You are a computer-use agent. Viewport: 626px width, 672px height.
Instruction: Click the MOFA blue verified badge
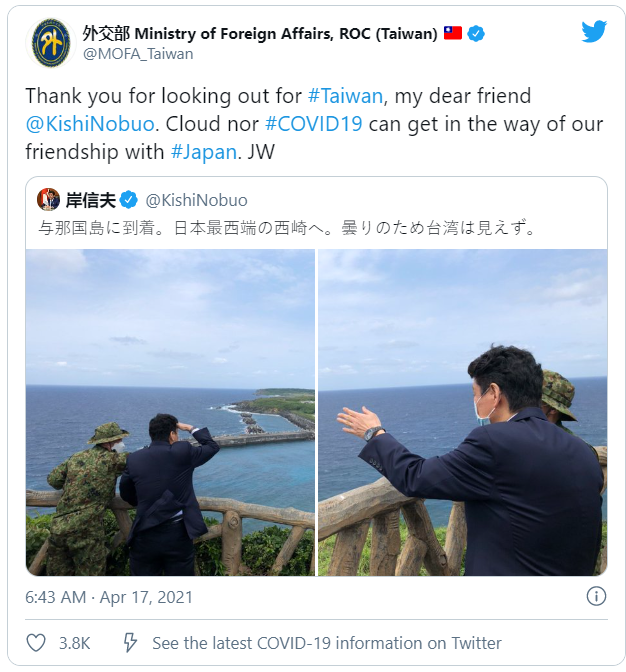click(x=476, y=33)
